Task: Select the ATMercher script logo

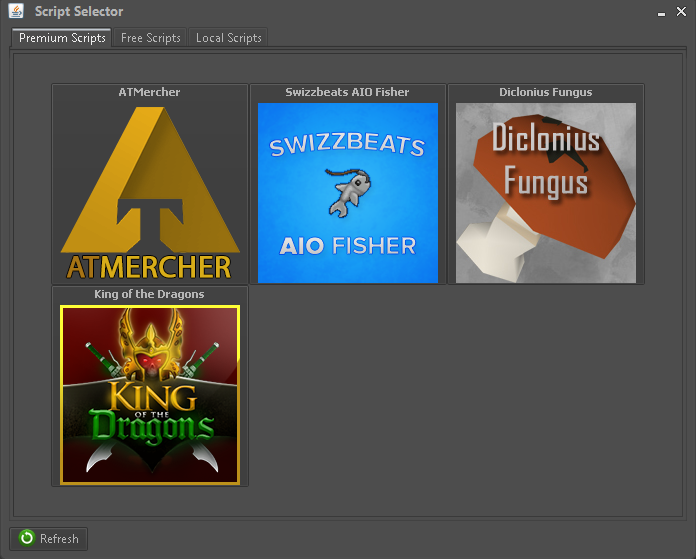Action: [x=150, y=193]
